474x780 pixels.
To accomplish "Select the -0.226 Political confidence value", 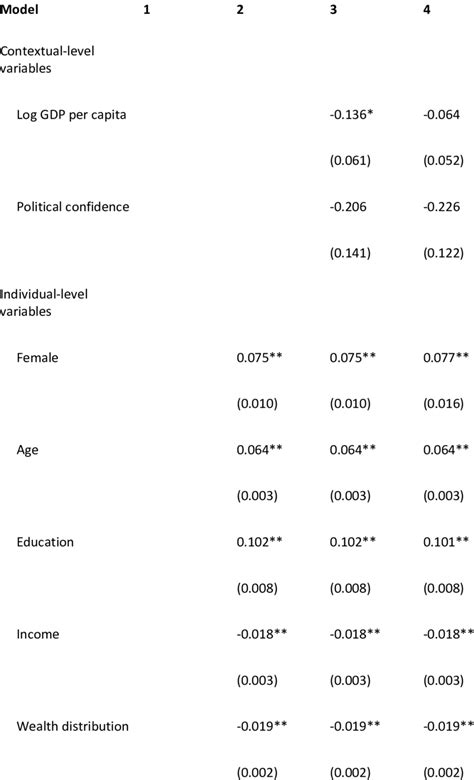I will click(x=442, y=206).
